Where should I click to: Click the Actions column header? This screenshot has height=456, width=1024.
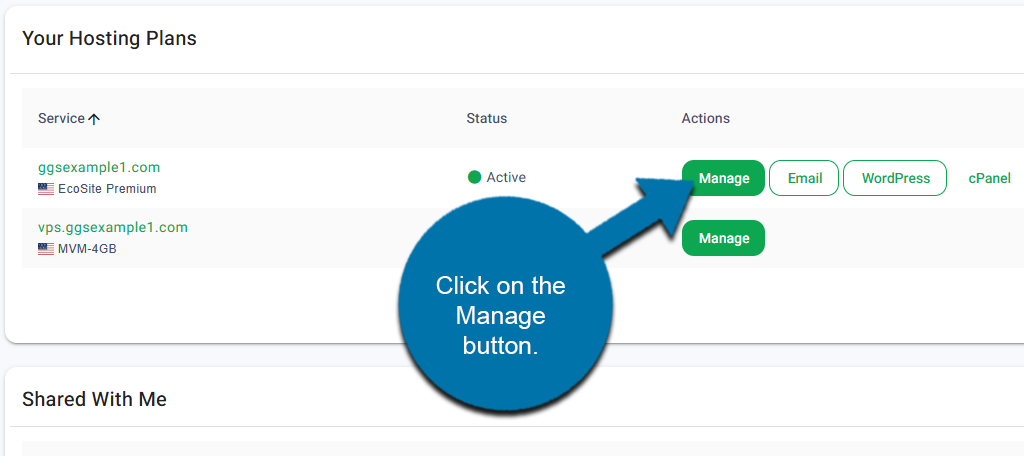pyautogui.click(x=705, y=118)
